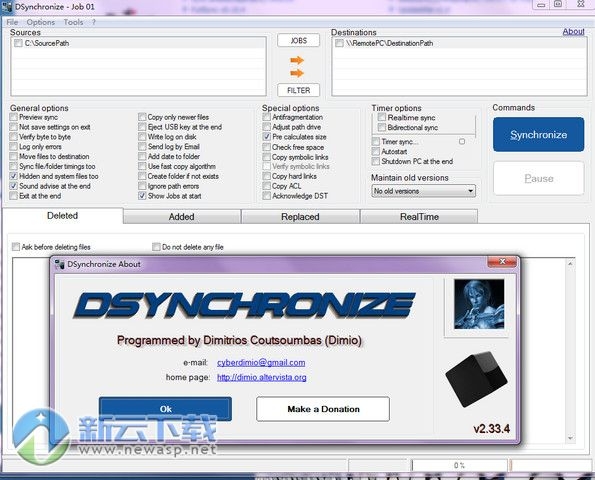Click the DSynchronize About dialog title icon
The width and height of the screenshot is (595, 480).
60,264
